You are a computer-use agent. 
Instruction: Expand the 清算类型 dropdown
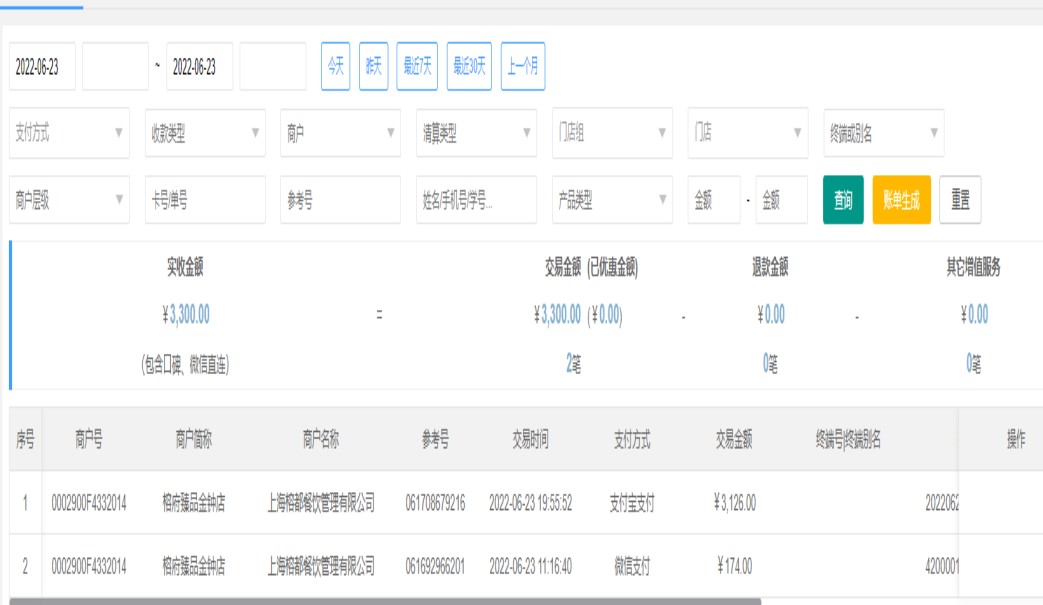[476, 133]
